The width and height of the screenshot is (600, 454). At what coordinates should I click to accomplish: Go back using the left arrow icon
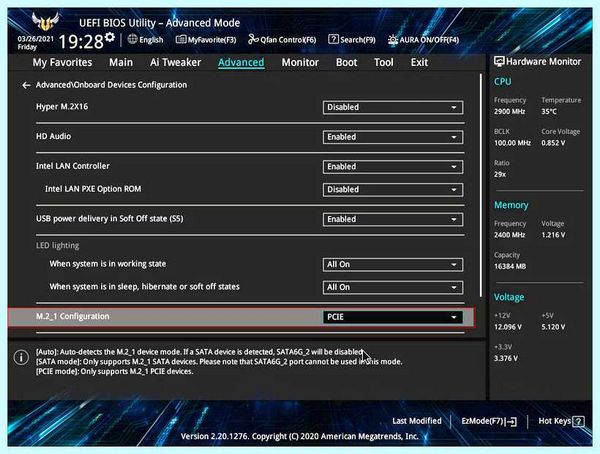click(26, 85)
